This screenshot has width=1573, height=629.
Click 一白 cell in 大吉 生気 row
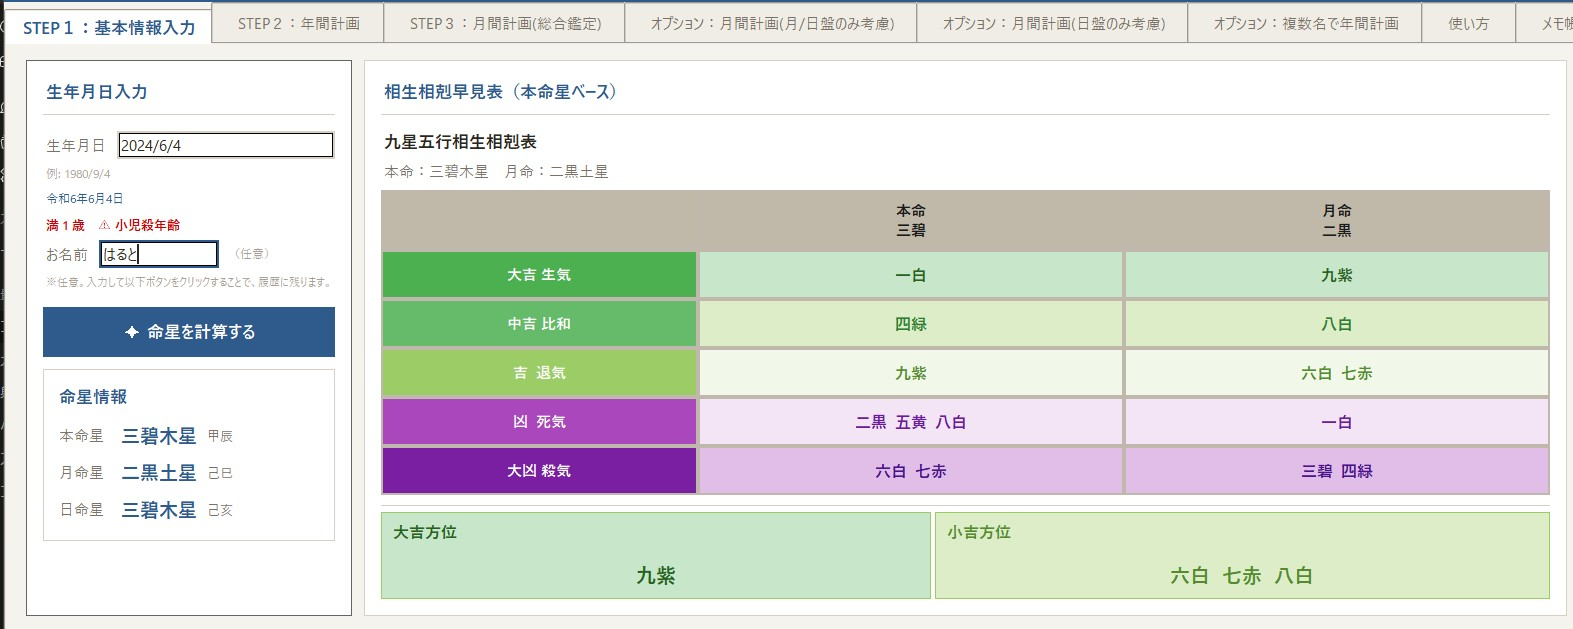coord(911,275)
